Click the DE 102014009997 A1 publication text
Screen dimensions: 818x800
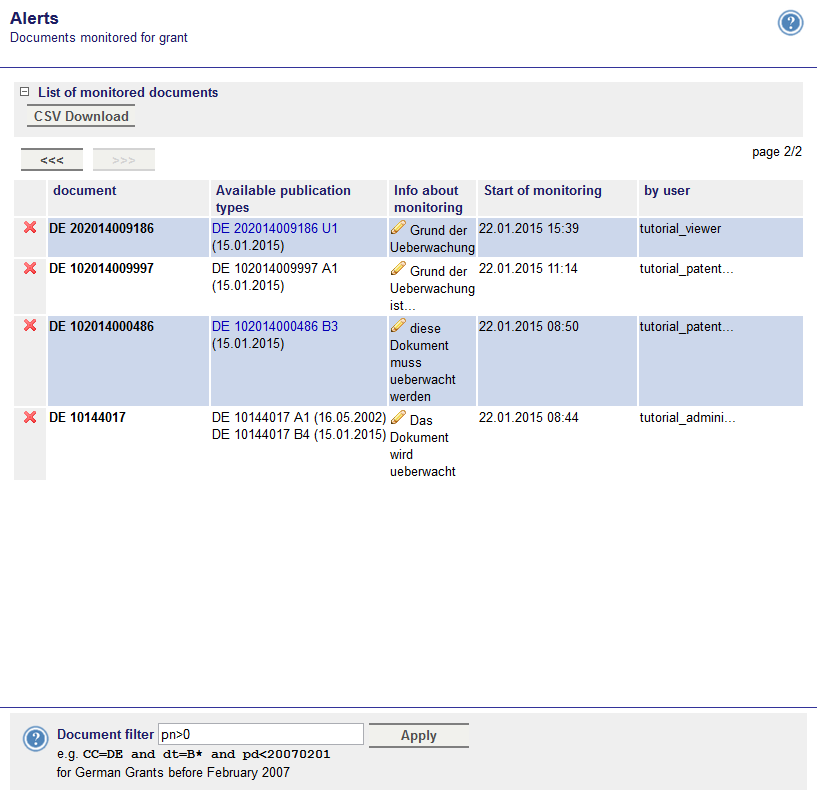click(275, 268)
